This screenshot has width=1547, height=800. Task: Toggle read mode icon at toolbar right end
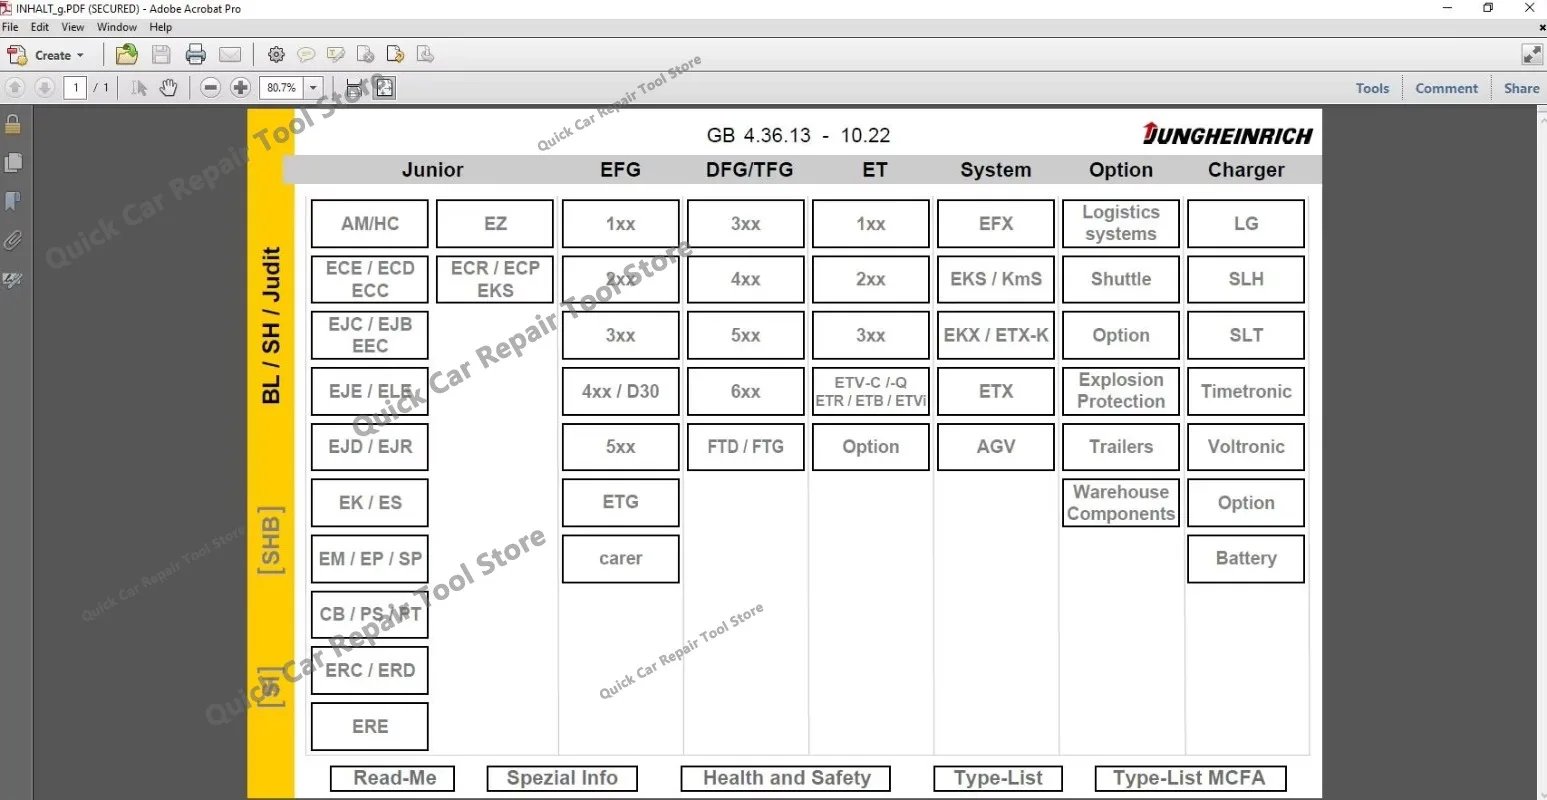click(1531, 55)
